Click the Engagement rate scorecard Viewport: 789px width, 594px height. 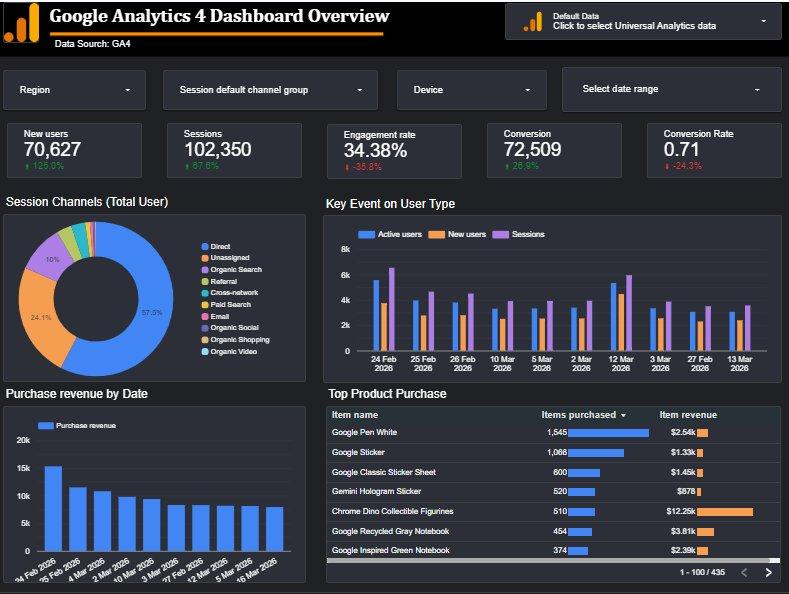394,151
